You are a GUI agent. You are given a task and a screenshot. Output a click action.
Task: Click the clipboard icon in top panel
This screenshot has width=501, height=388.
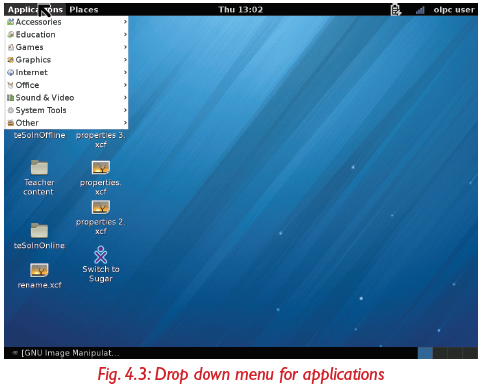pos(396,10)
